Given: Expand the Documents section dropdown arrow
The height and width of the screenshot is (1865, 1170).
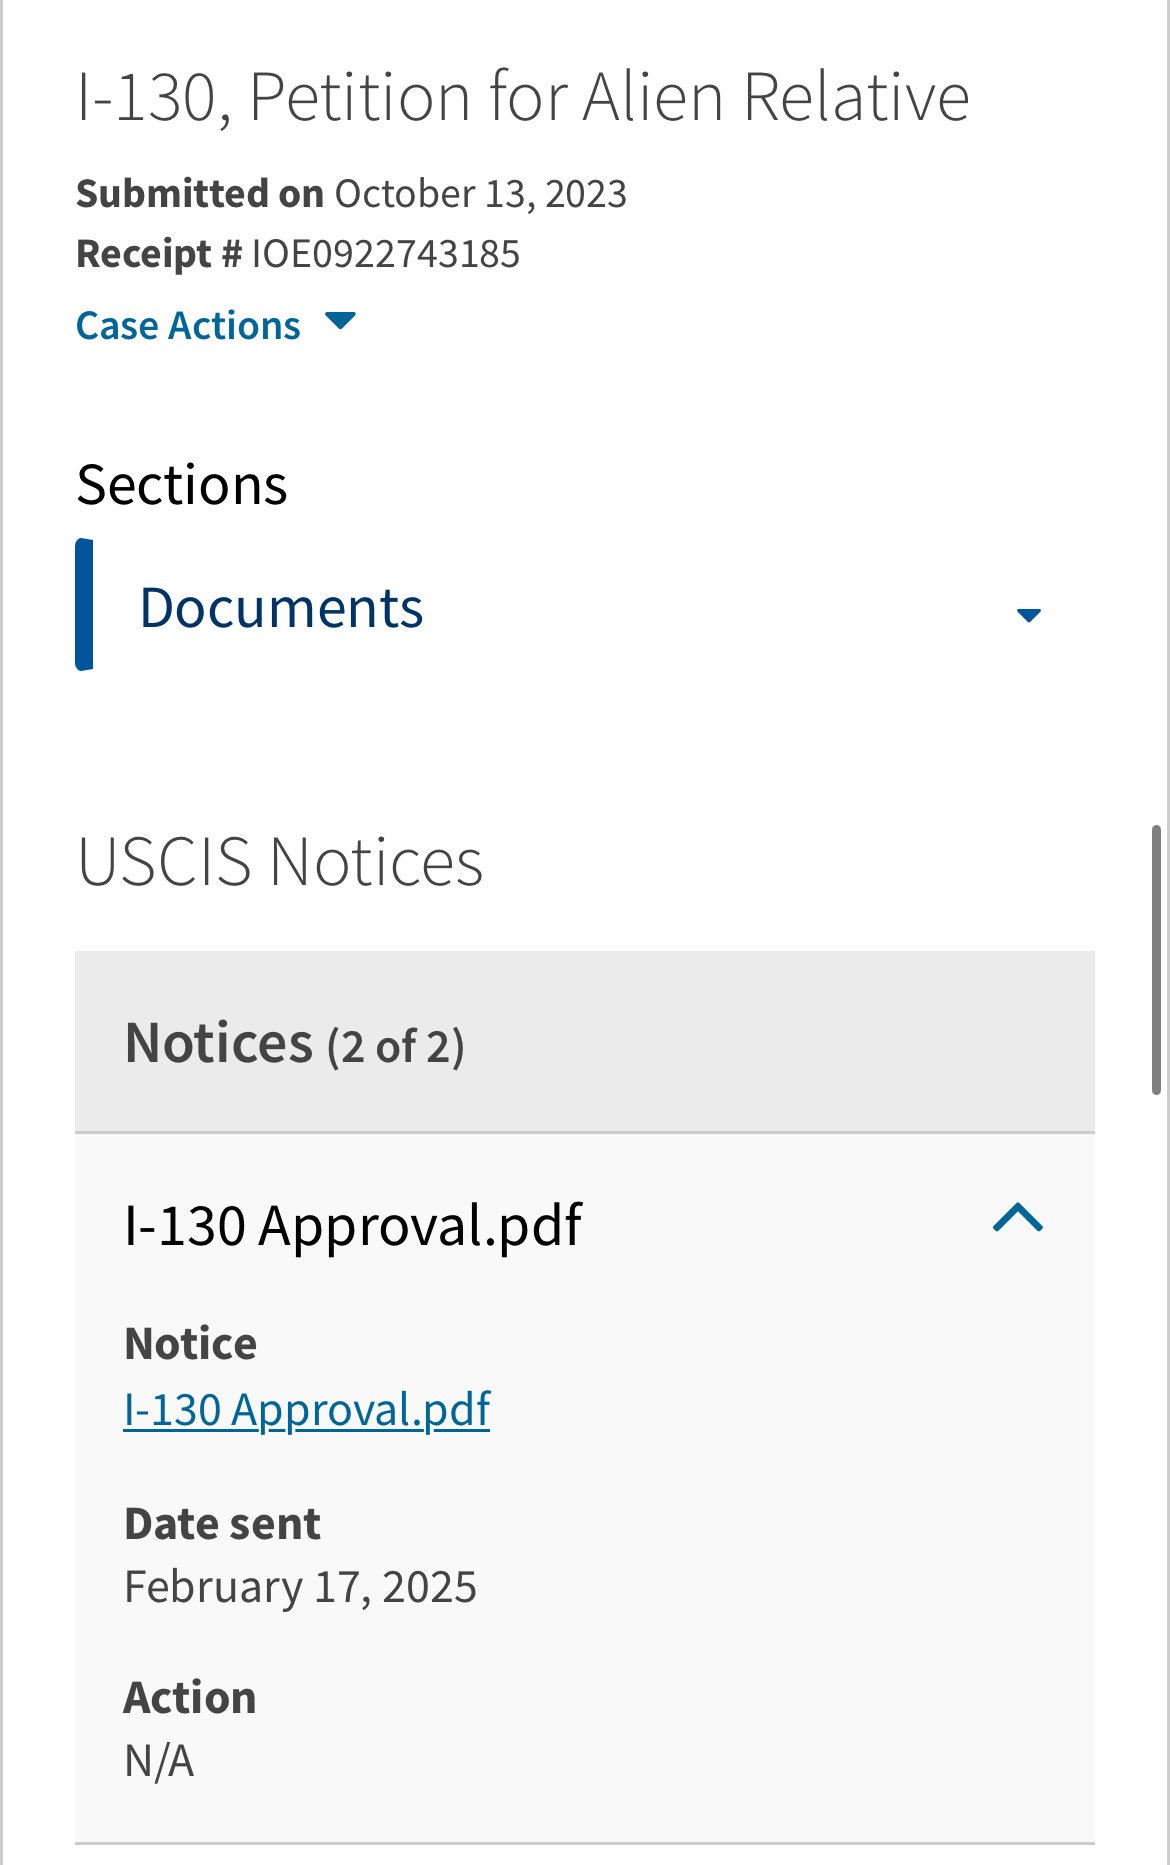Looking at the screenshot, I should 1028,614.
